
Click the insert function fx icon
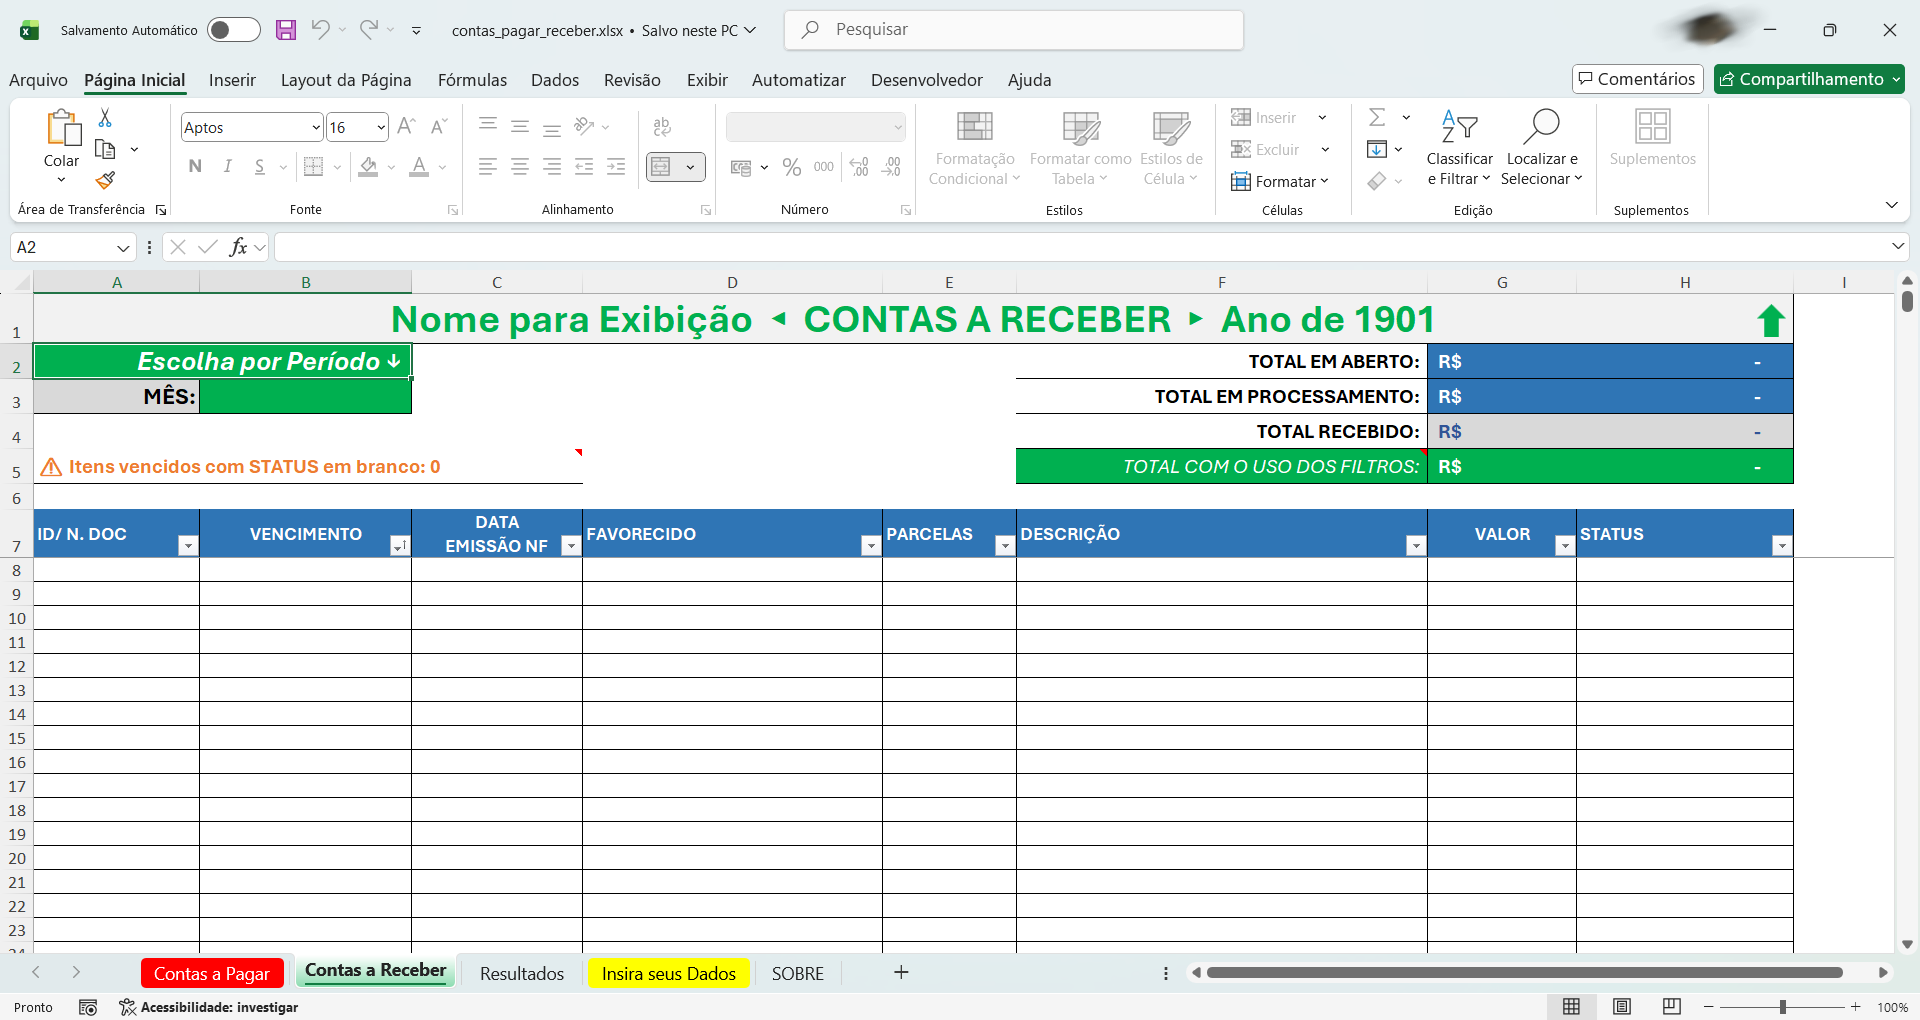238,247
